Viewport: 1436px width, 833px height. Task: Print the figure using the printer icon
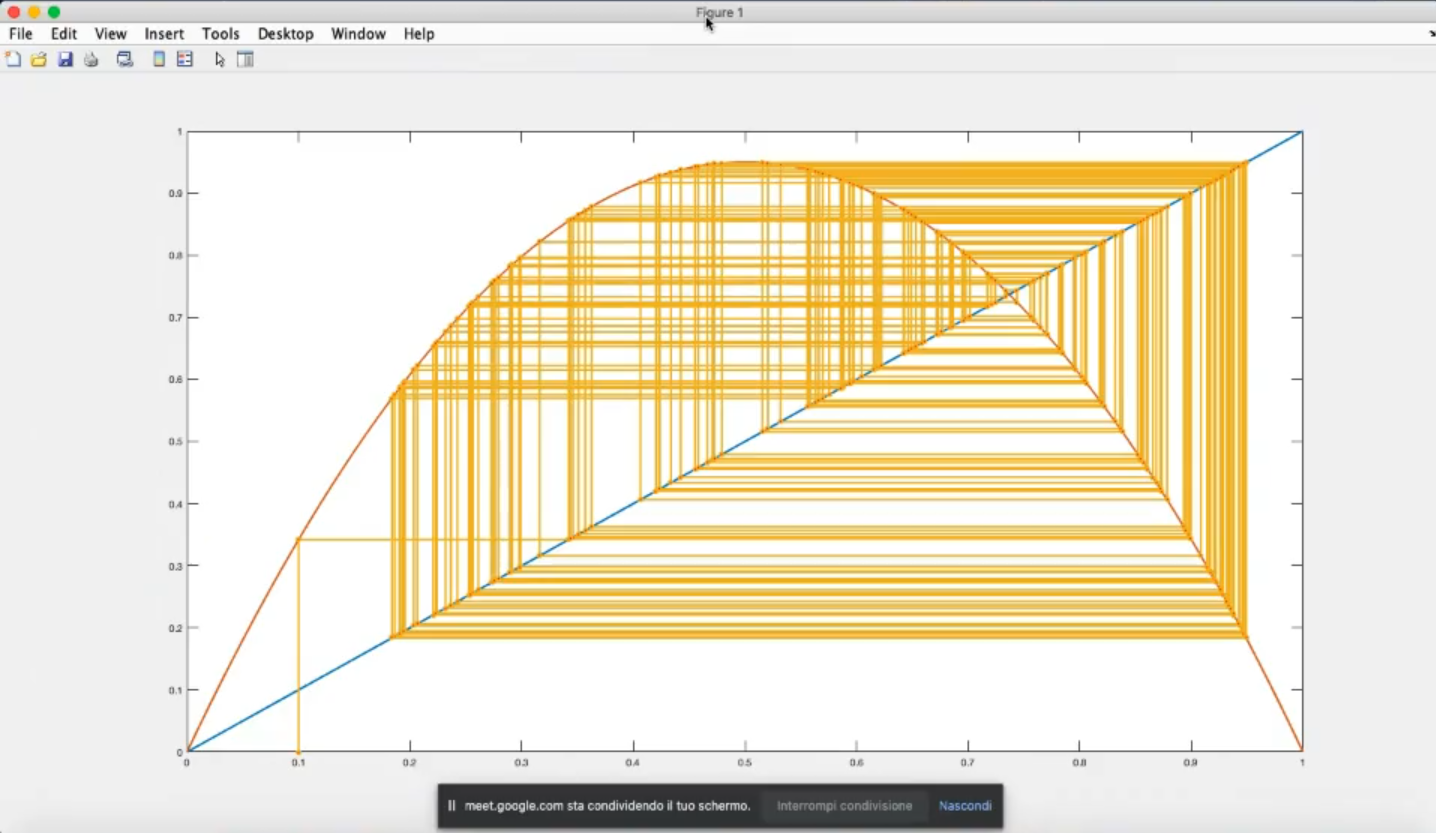click(x=91, y=60)
